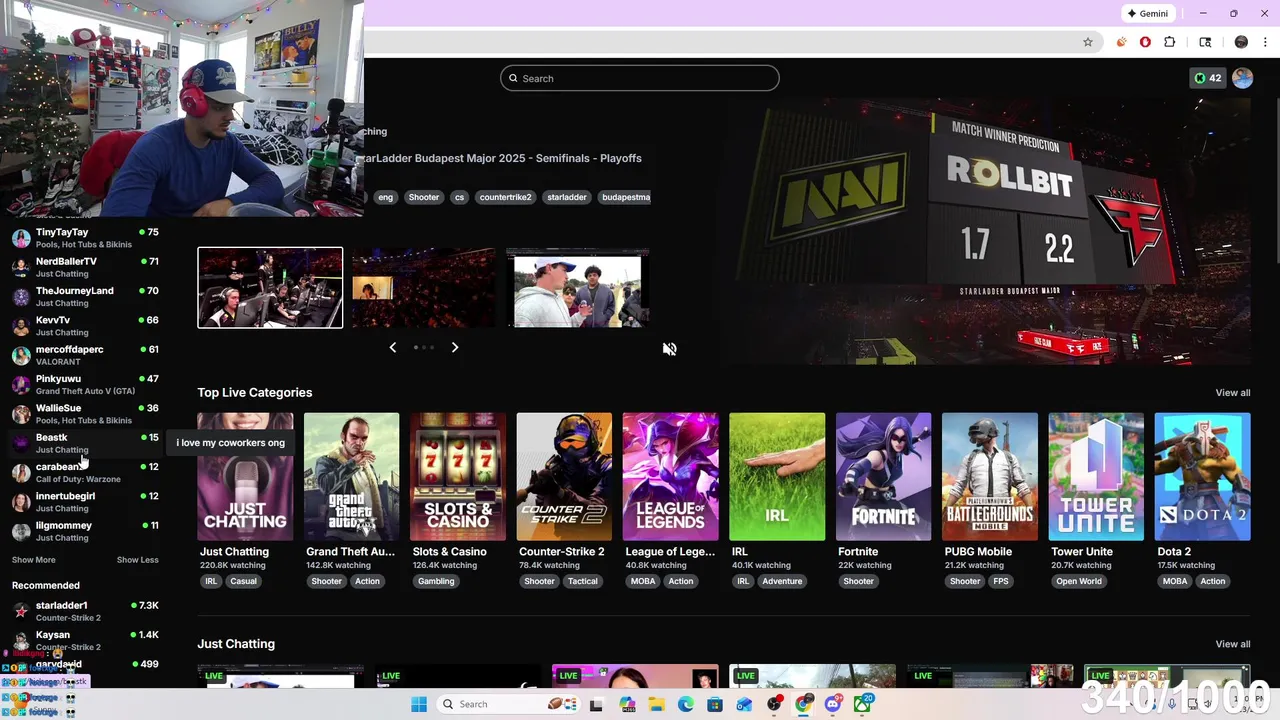Open the browser Extensions puzzle menu
Screen dimensions: 1280x720
[1170, 42]
